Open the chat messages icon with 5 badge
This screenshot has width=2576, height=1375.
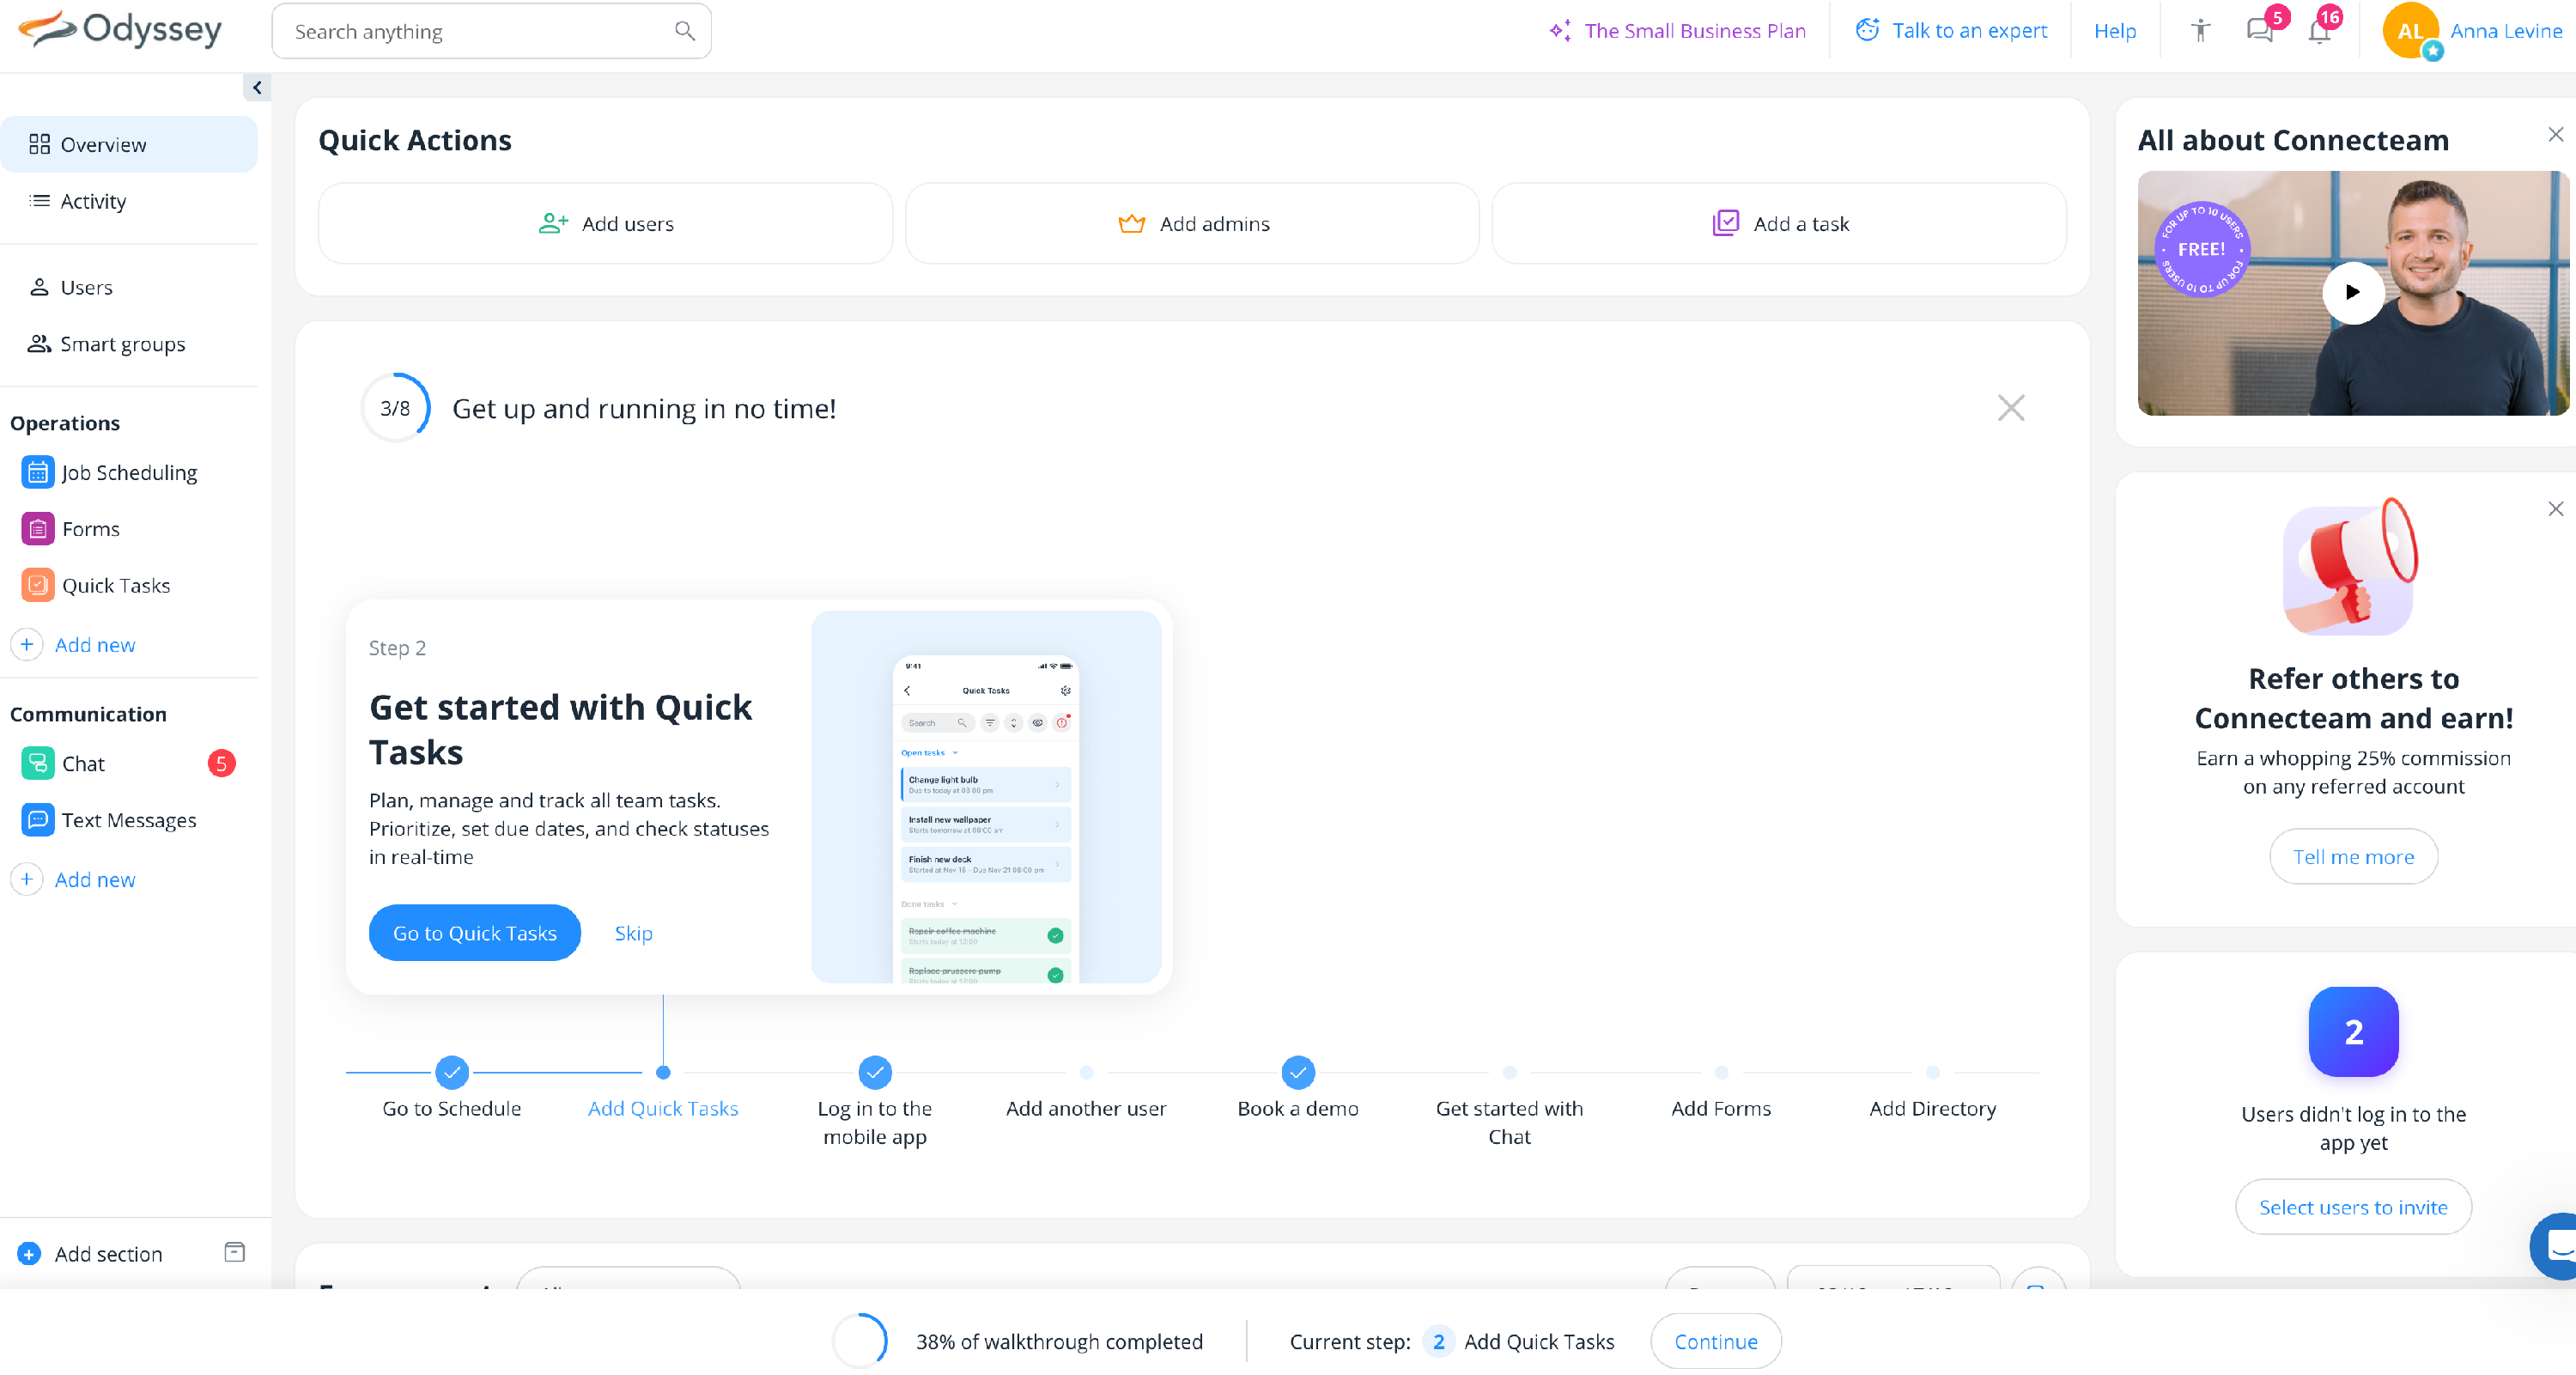(2259, 30)
